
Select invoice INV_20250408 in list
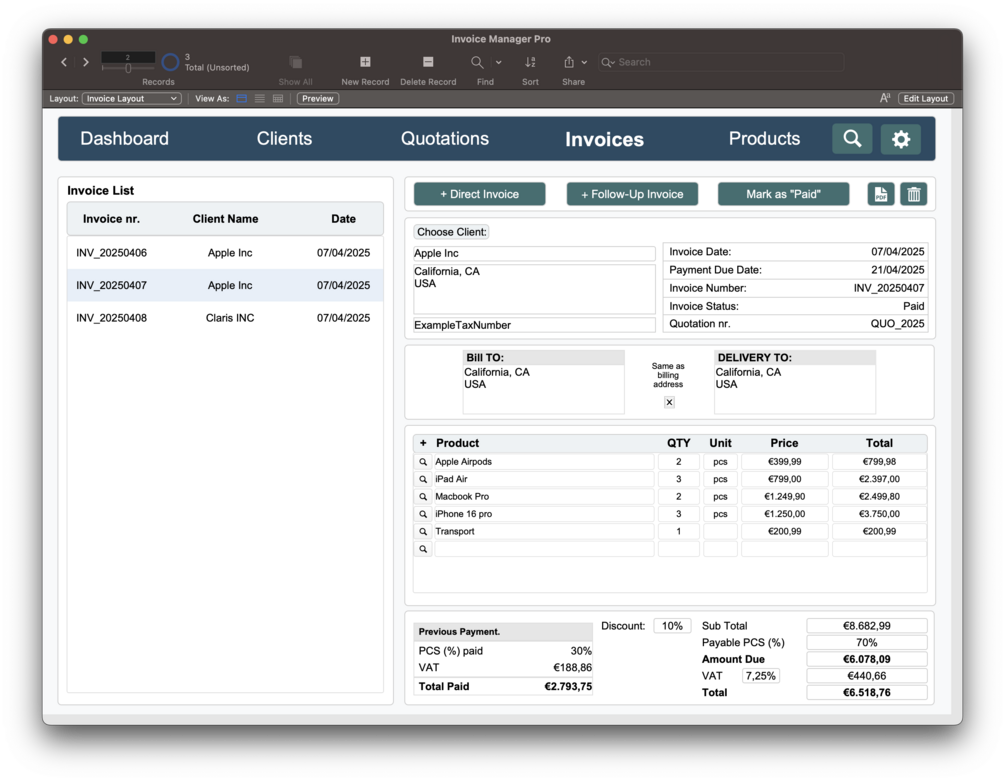pyautogui.click(x=225, y=318)
